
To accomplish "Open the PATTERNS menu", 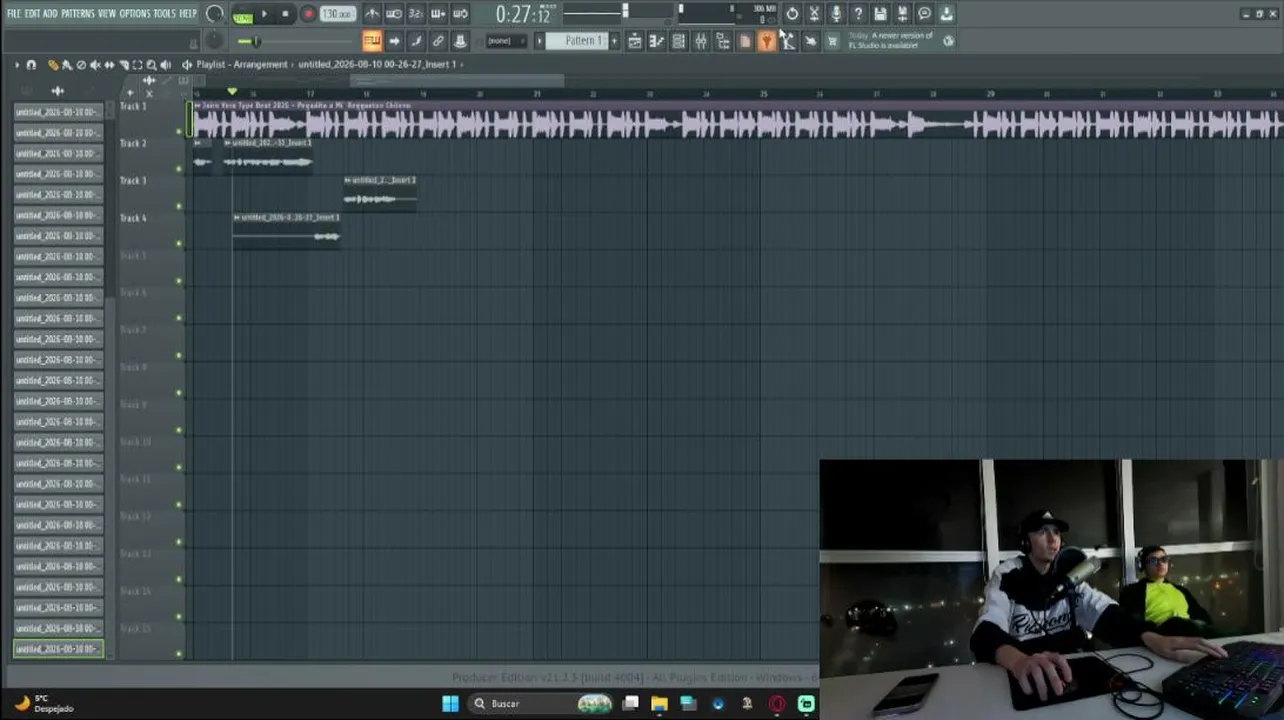I will pyautogui.click(x=78, y=13).
